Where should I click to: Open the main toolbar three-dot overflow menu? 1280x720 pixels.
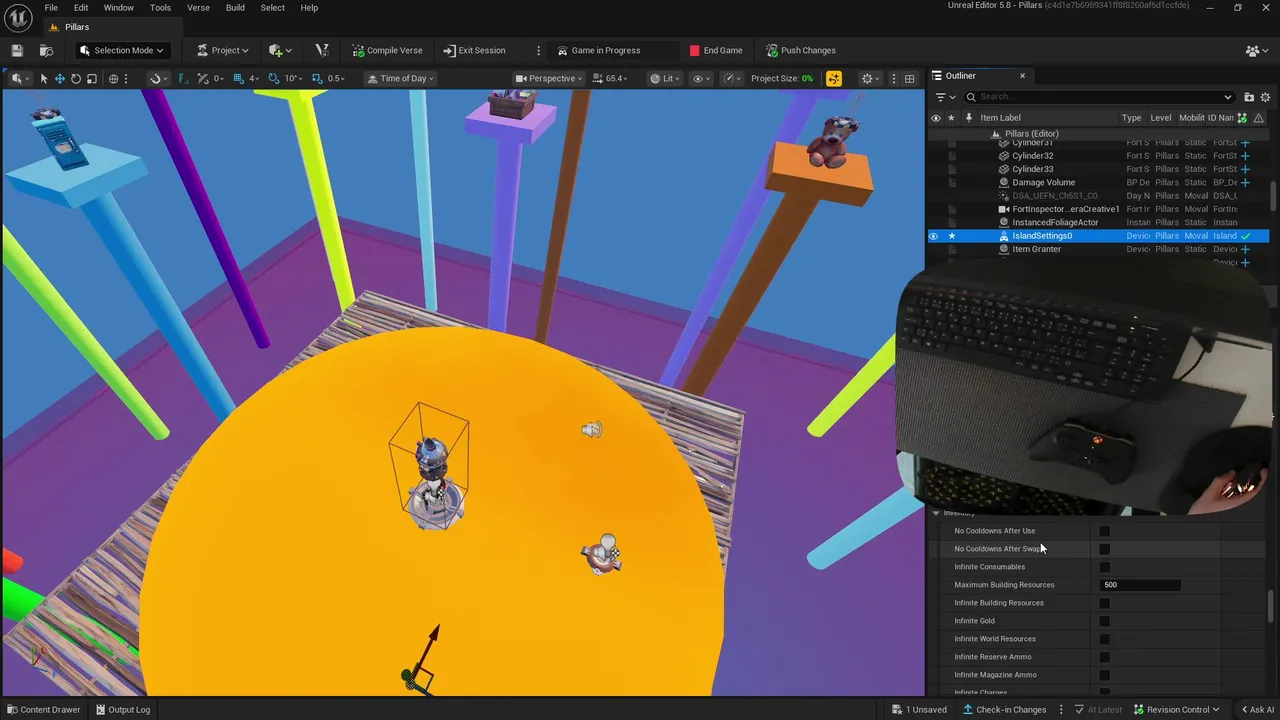[538, 50]
